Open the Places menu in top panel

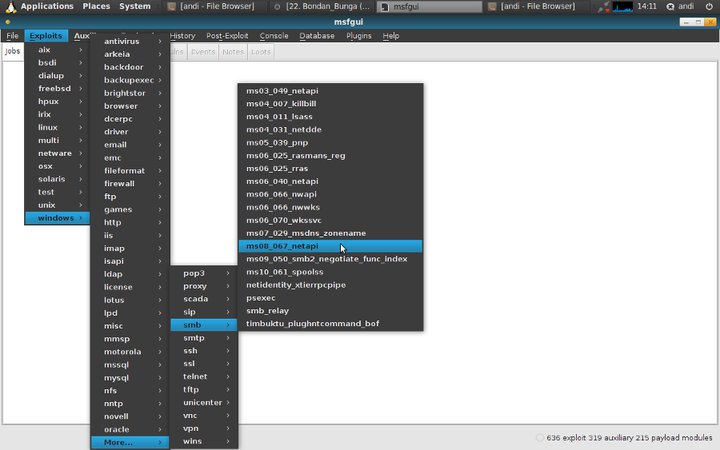pos(97,6)
